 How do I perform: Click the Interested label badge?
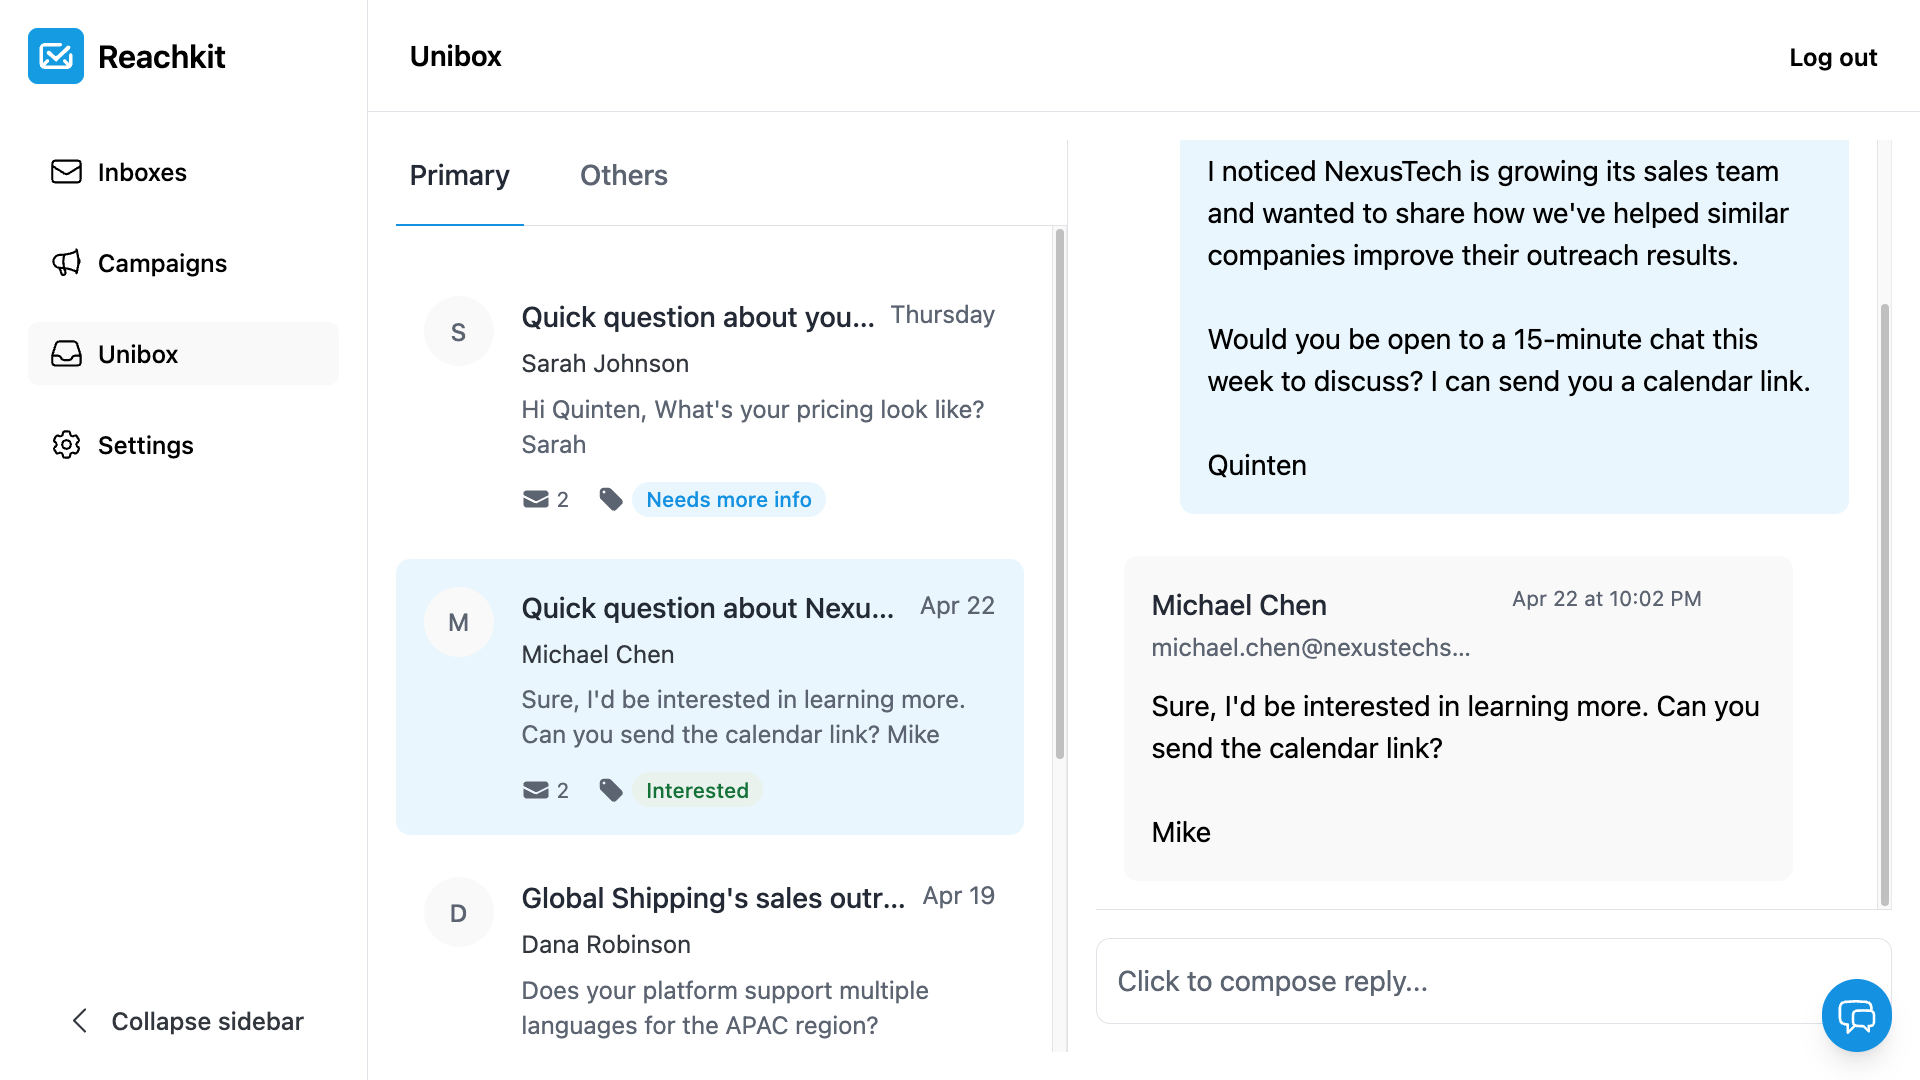point(697,790)
